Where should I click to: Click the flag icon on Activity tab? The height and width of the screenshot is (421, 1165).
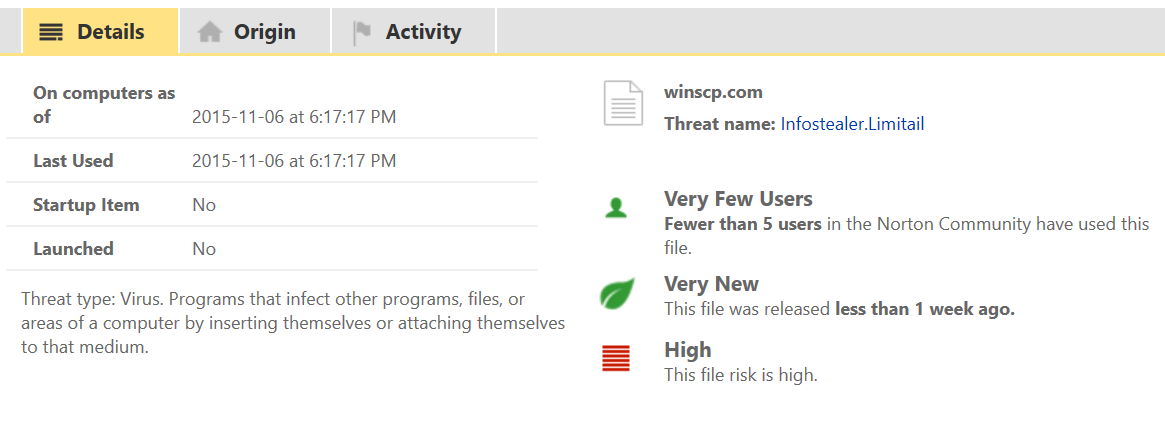pyautogui.click(x=361, y=33)
